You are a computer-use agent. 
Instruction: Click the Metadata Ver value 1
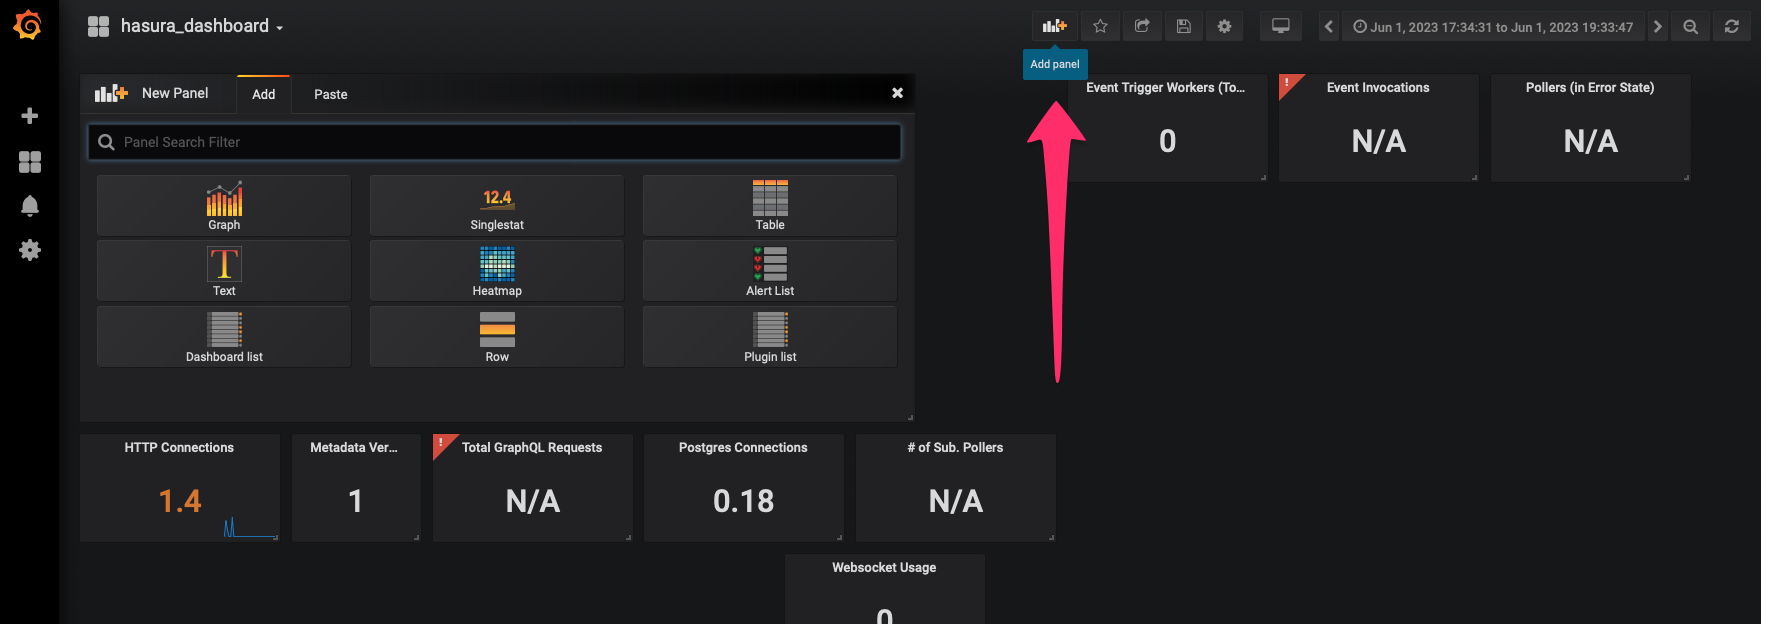pyautogui.click(x=355, y=501)
